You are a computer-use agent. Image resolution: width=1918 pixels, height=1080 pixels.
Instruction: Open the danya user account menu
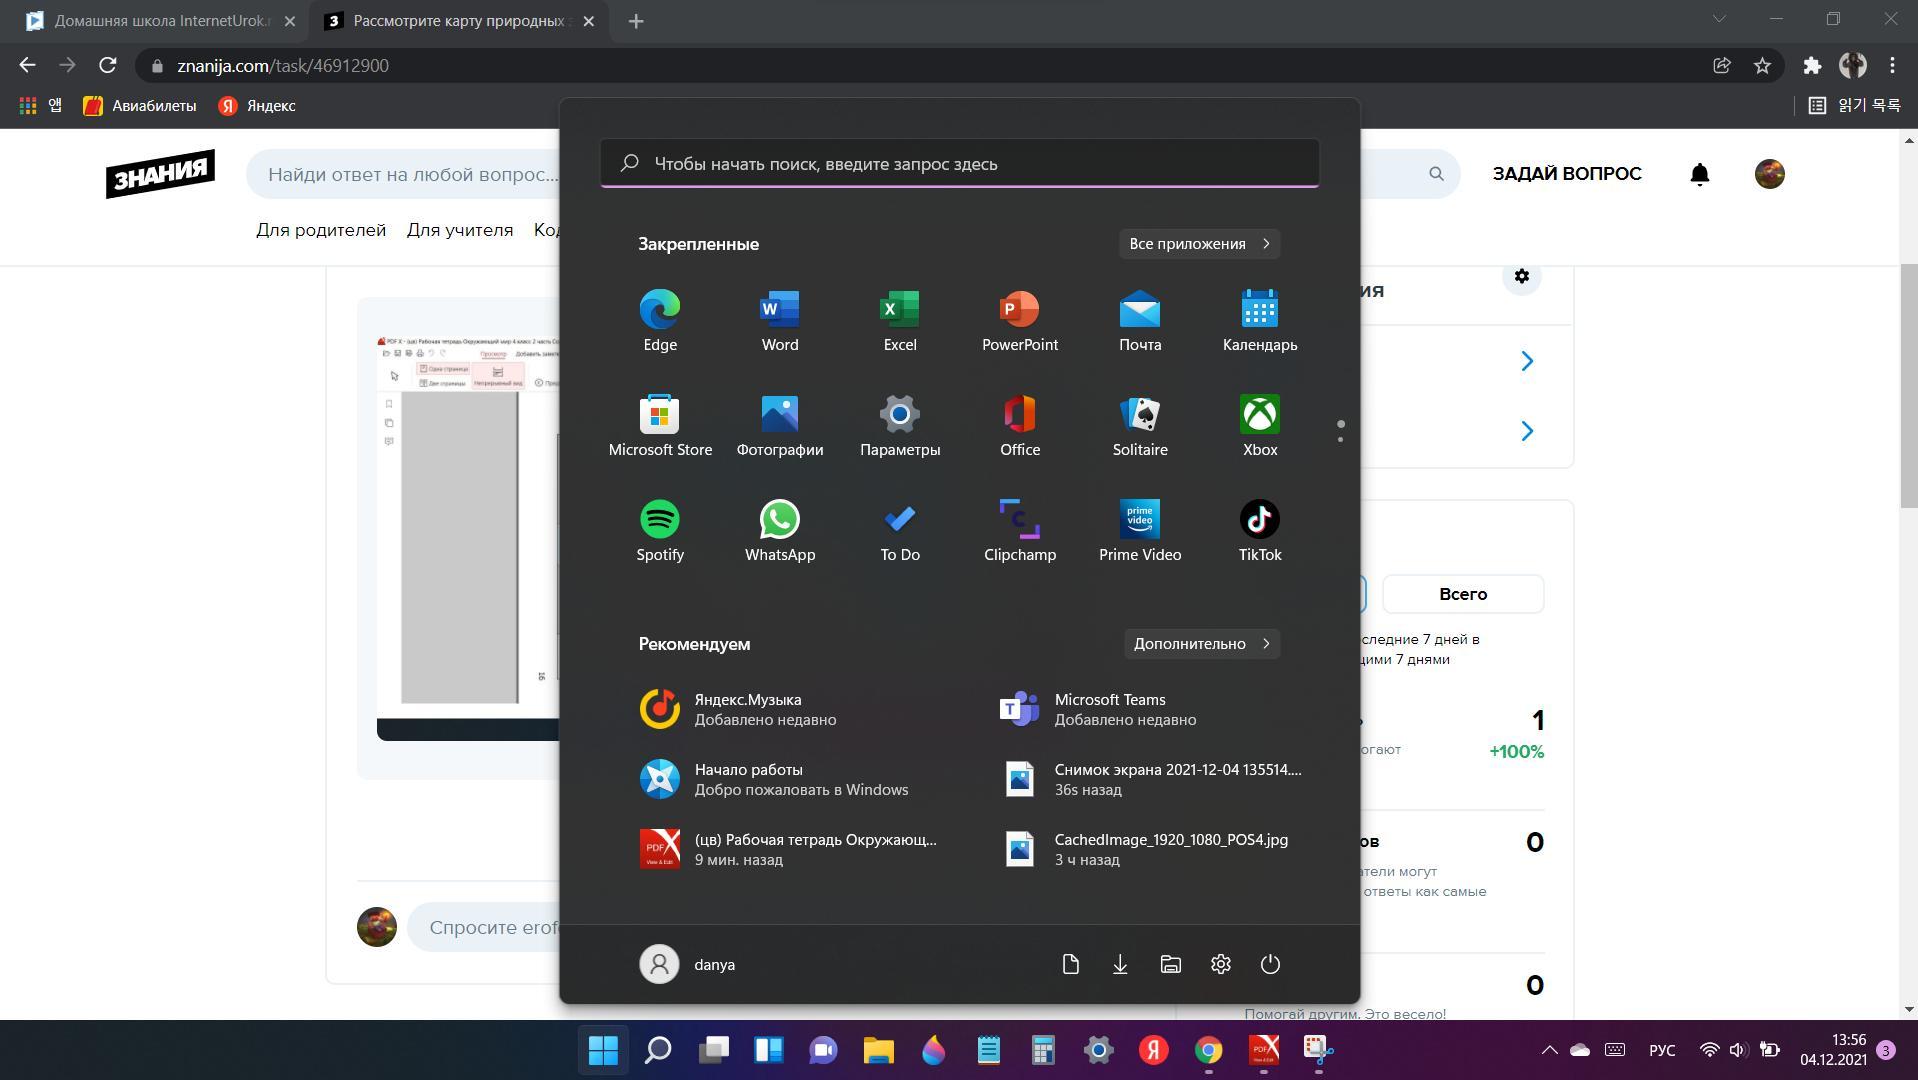(688, 964)
